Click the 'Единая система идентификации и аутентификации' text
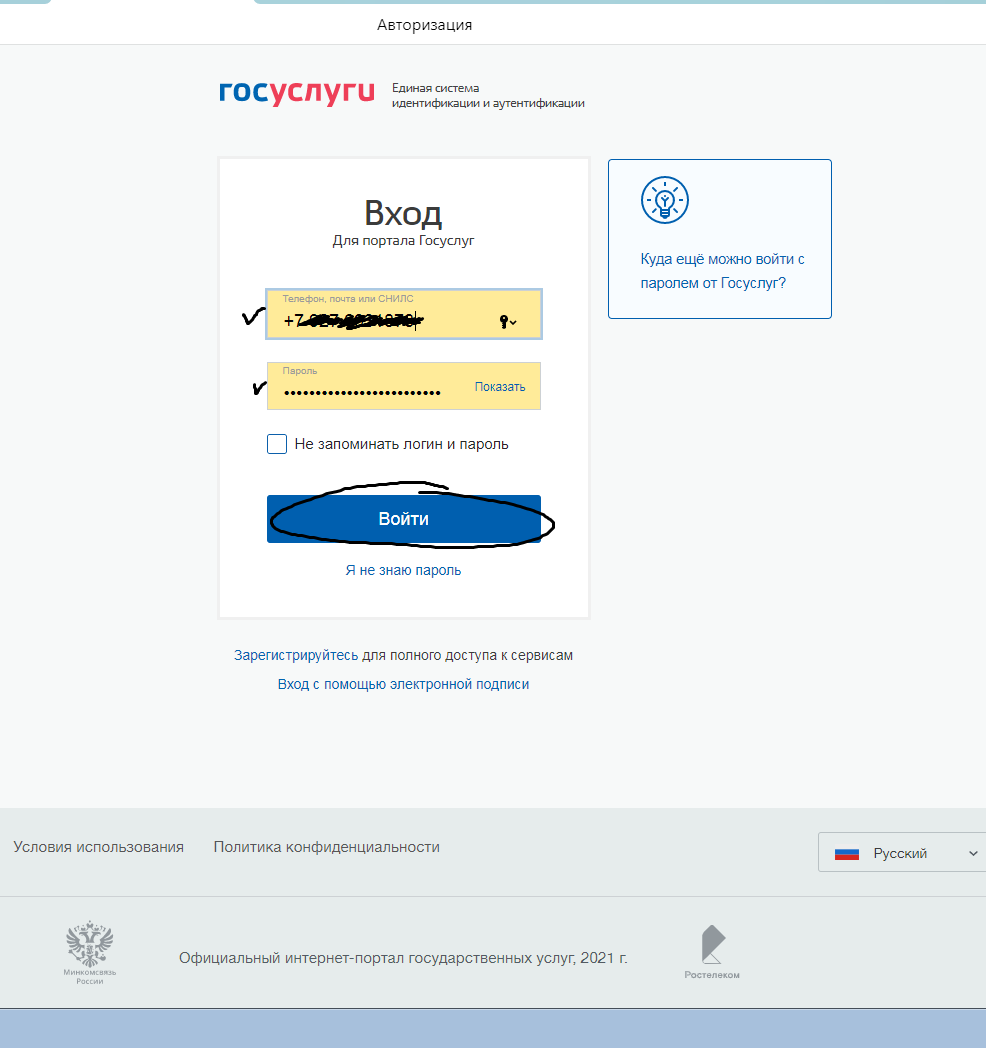 pos(488,96)
